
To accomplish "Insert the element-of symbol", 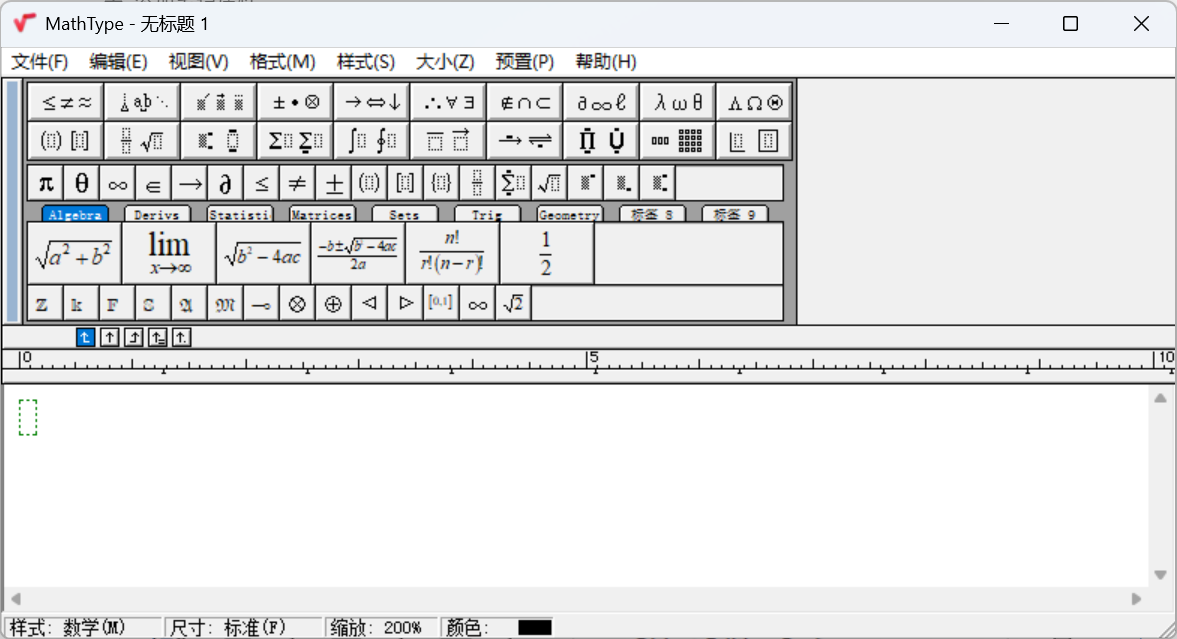I will 153,183.
